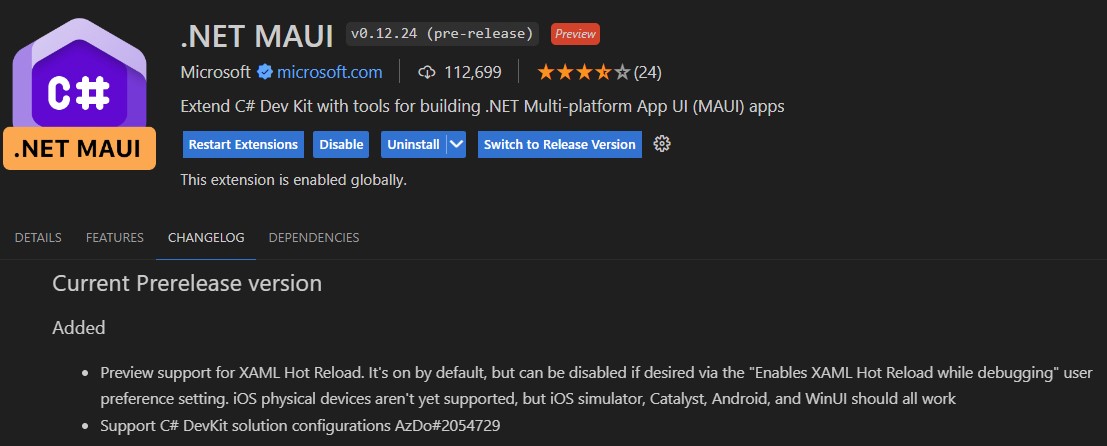
Task: Open the microsoft.com publisher link
Action: 330,72
